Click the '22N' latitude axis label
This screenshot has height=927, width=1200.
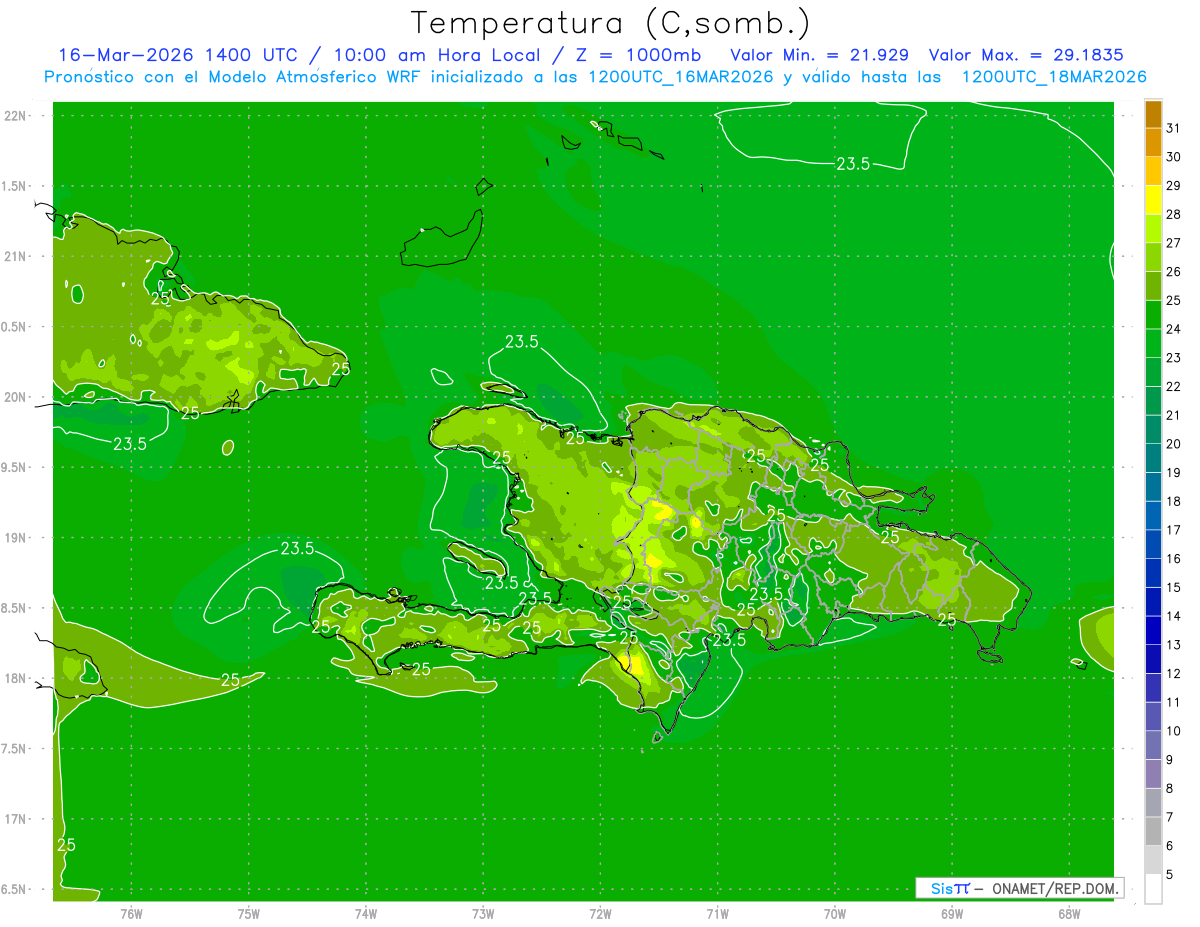15,116
